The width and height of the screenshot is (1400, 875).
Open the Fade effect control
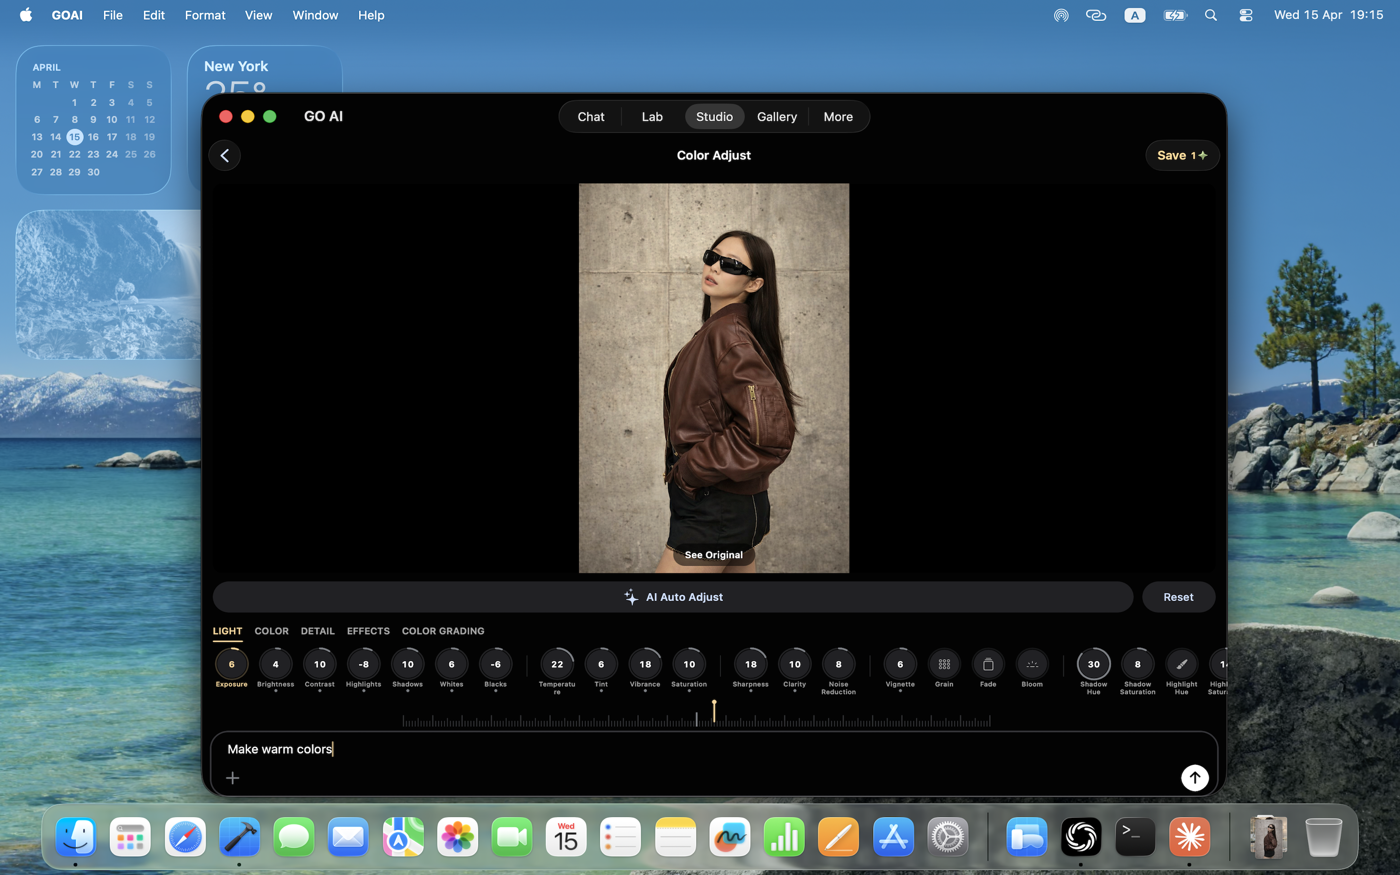coord(987,664)
